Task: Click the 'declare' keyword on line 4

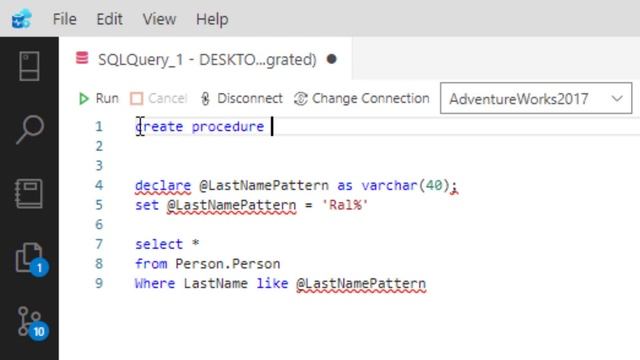Action: (x=163, y=186)
